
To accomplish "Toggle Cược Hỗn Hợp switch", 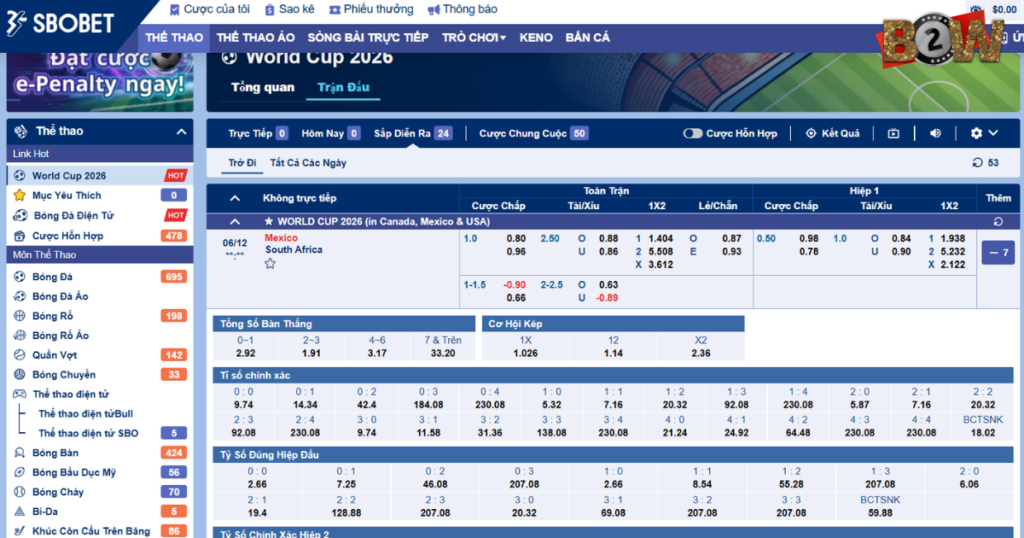I will tap(692, 133).
